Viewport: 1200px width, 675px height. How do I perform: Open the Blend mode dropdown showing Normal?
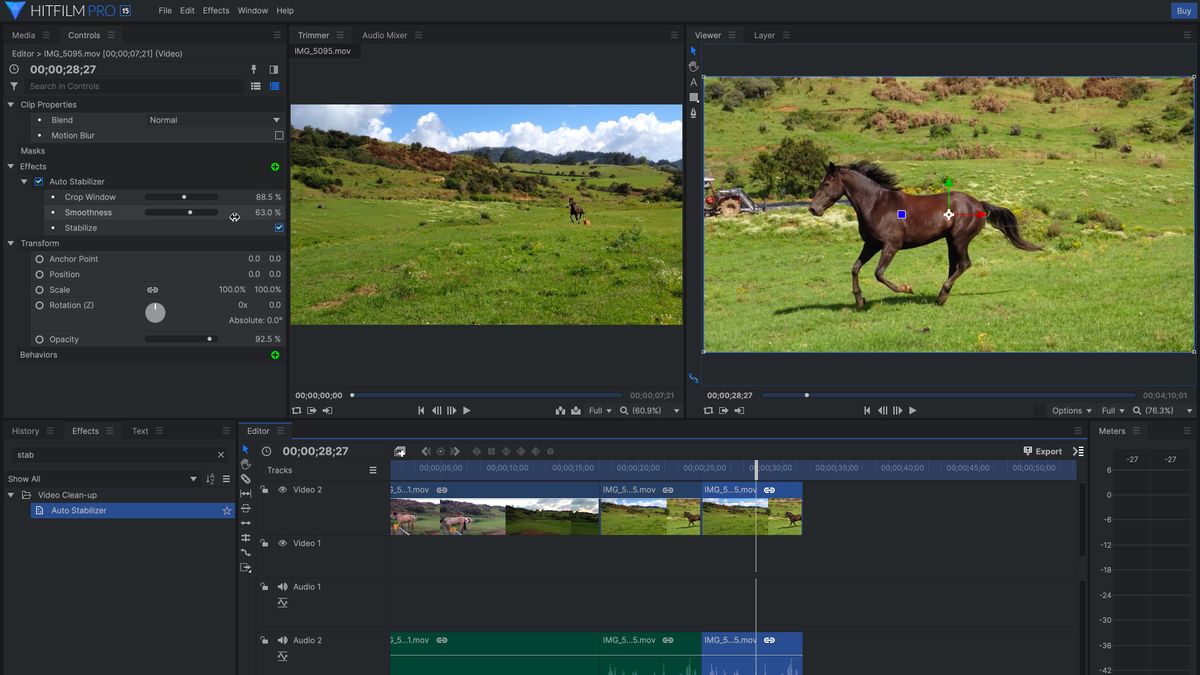click(x=215, y=119)
